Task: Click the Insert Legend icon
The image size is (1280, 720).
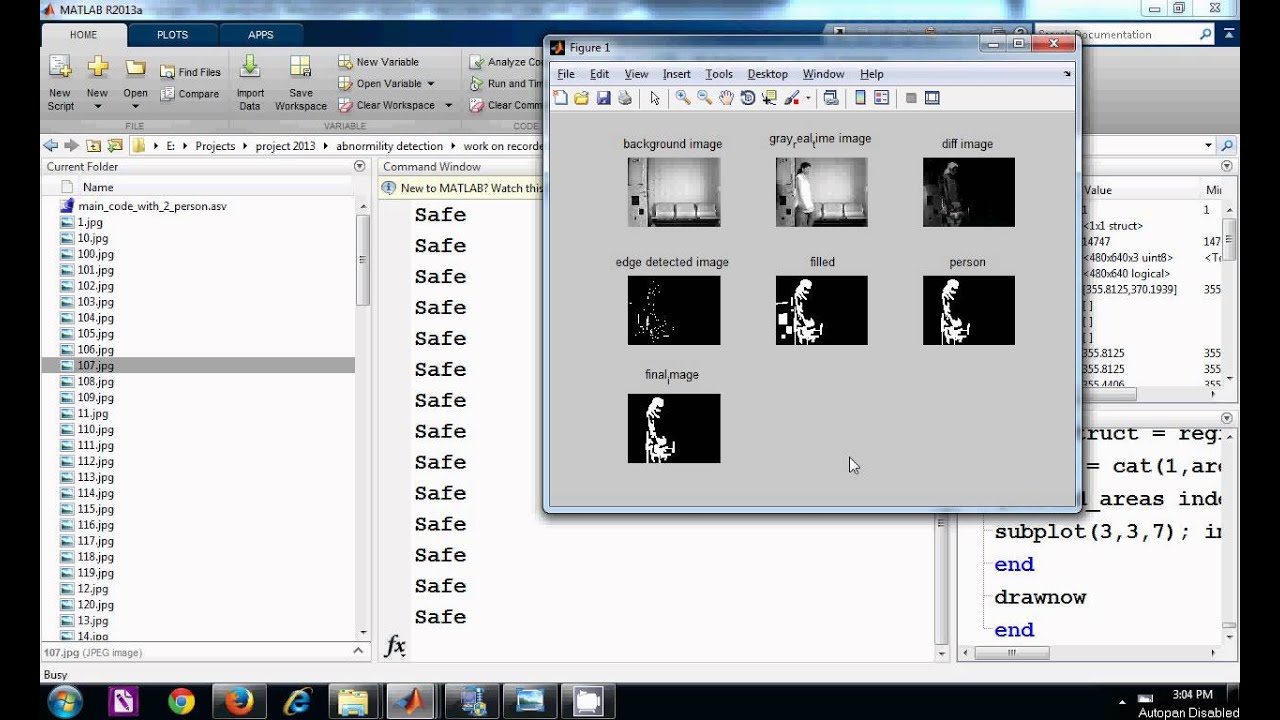Action: [x=881, y=98]
